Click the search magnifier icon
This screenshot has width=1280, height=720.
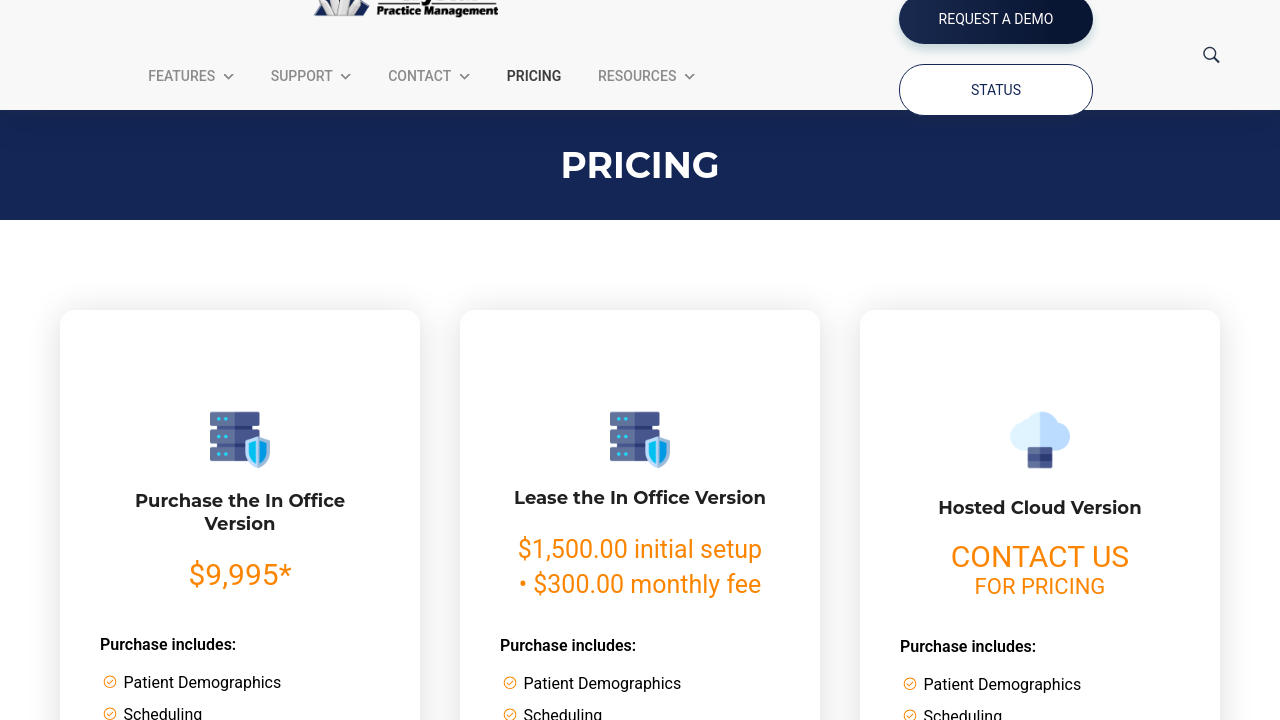pos(1211,55)
